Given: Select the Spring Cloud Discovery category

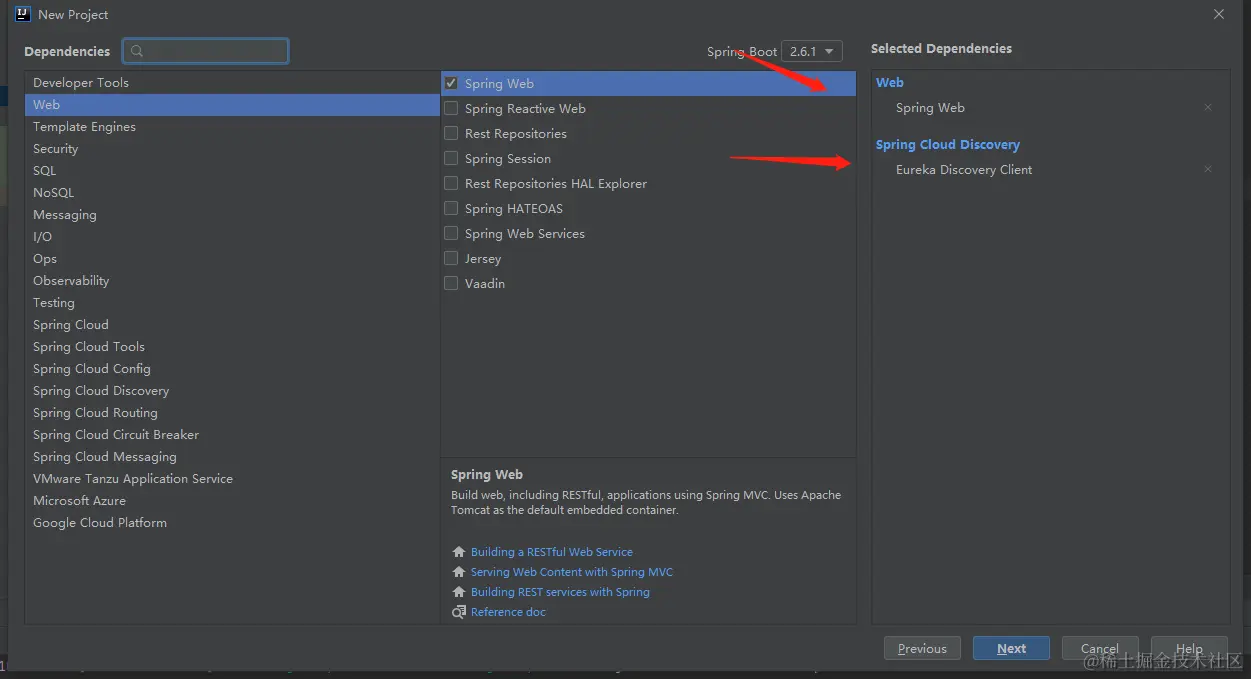Looking at the screenshot, I should pyautogui.click(x=101, y=391).
